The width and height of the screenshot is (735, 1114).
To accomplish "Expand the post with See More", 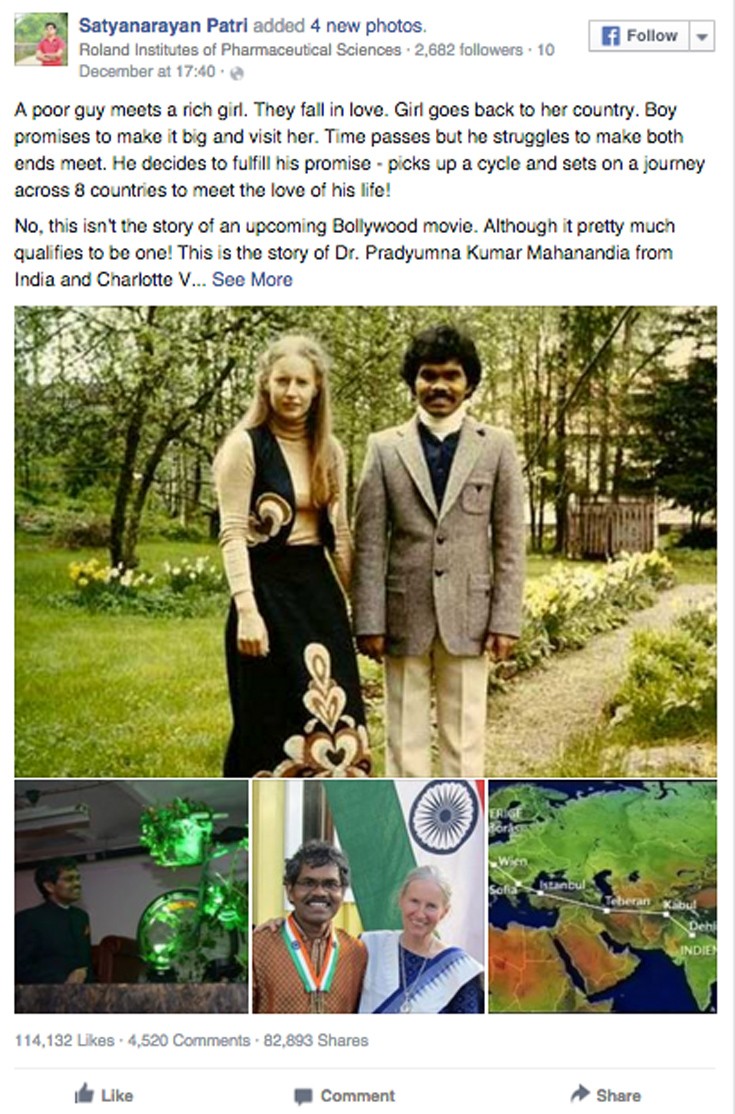I will (x=252, y=279).
